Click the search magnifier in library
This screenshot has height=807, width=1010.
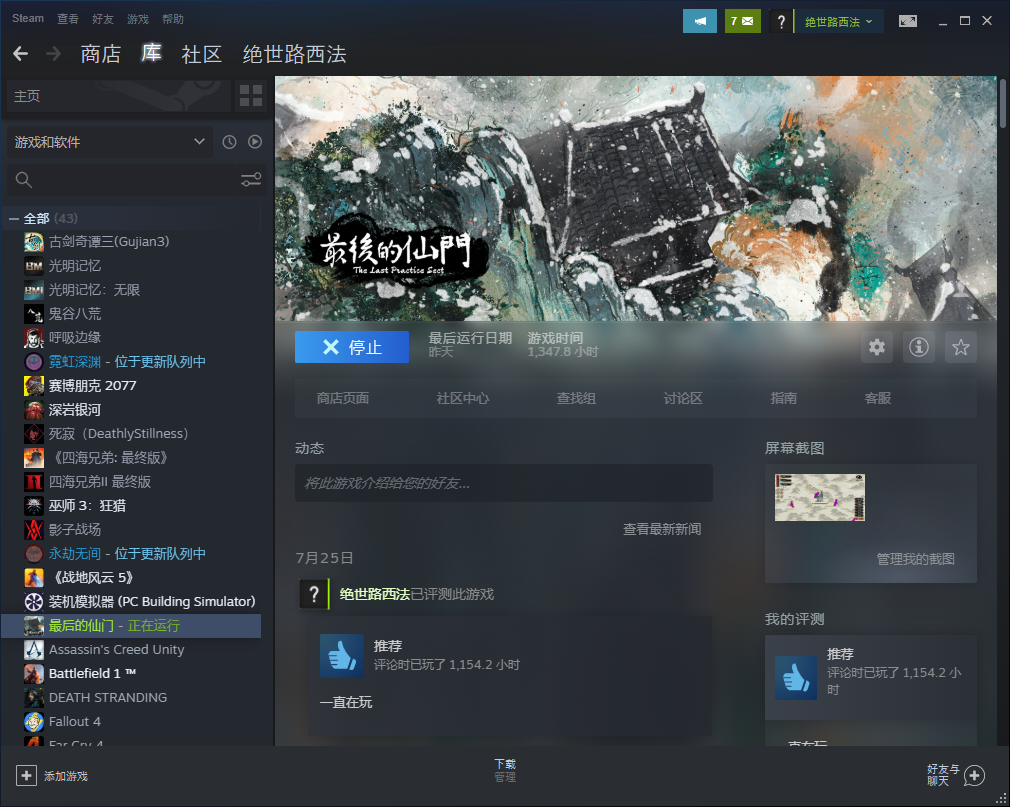[x=24, y=180]
